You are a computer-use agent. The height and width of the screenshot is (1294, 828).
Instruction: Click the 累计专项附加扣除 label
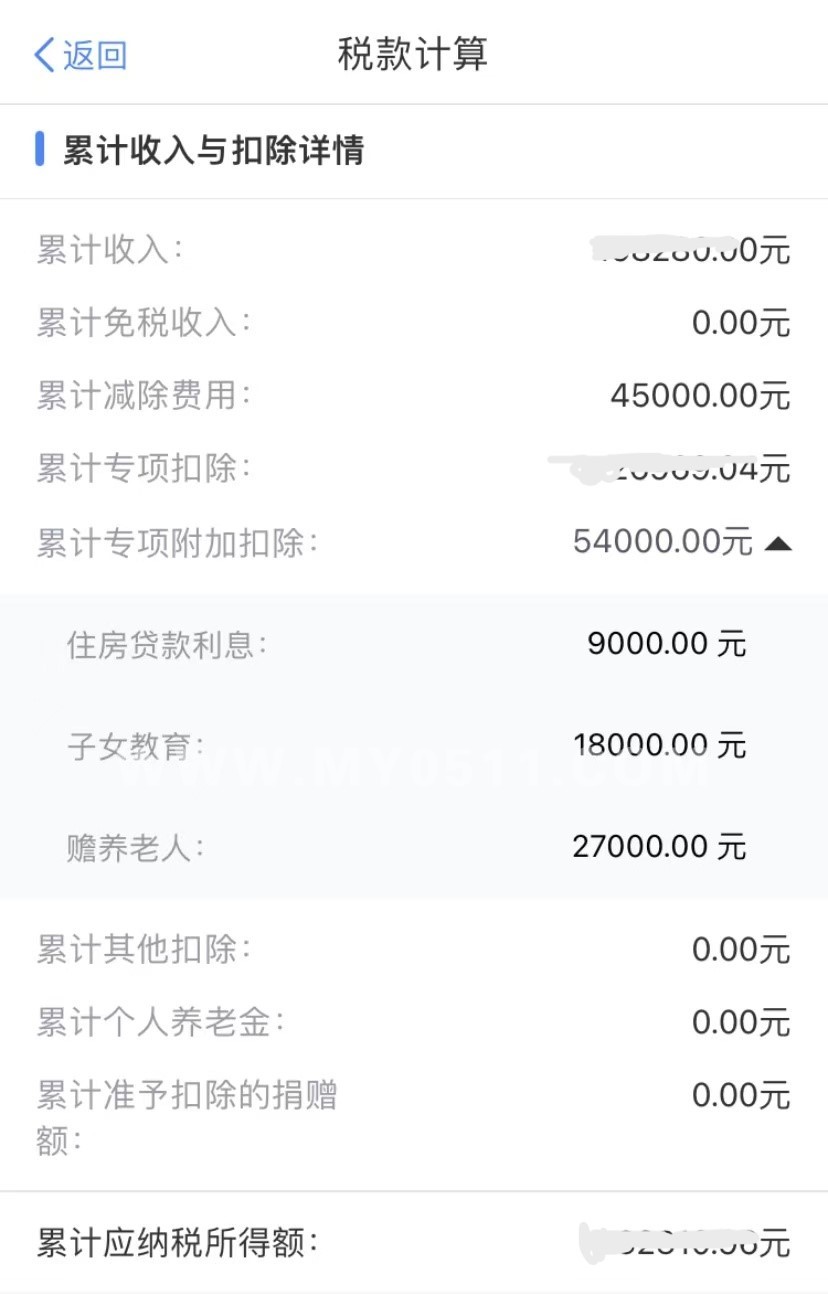coord(177,543)
